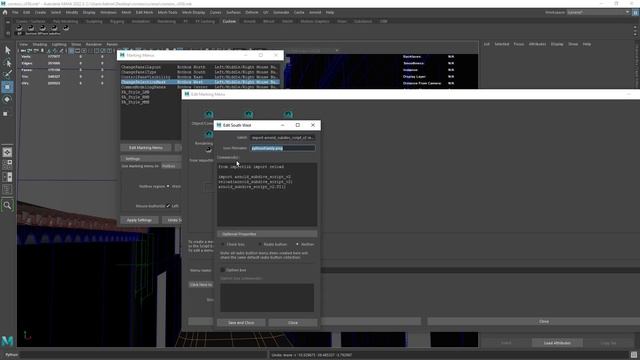Click Close button of Edit Marking Menu window
The height and width of the screenshot is (360, 640).
[x=544, y=322]
